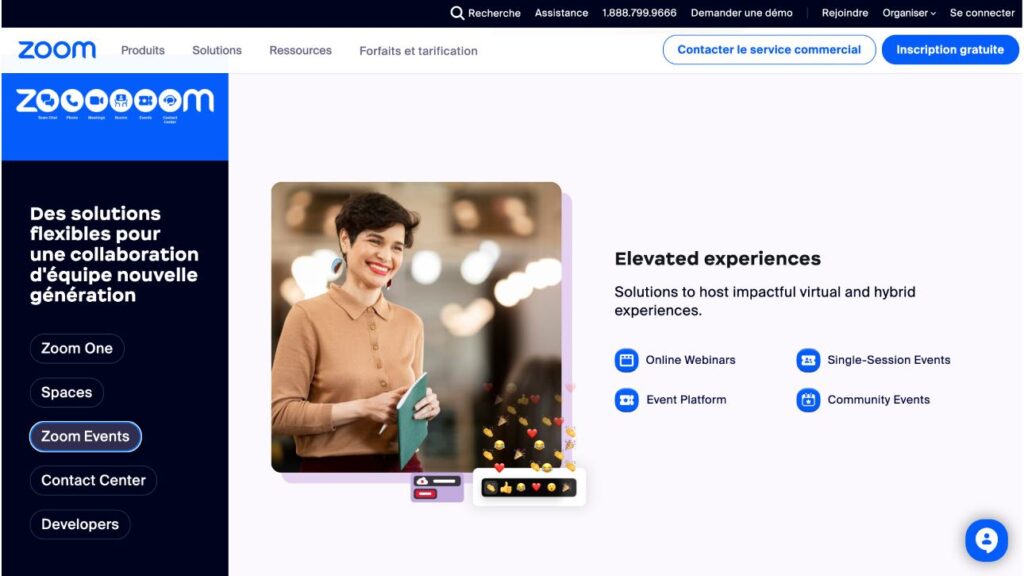Click the Elevated experiences heading
1024x576 pixels.
click(717, 259)
